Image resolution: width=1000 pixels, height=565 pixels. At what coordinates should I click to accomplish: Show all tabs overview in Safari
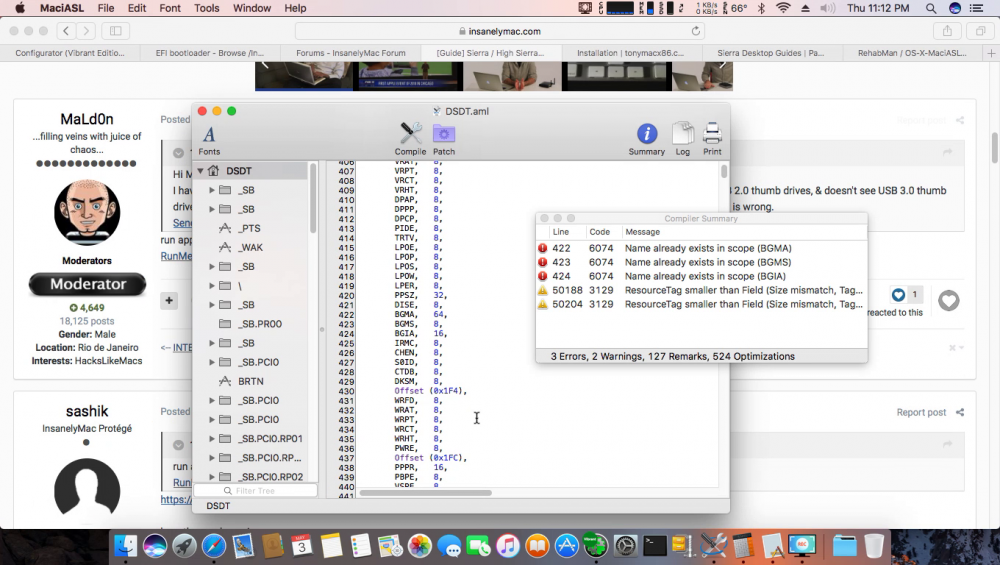coord(980,31)
